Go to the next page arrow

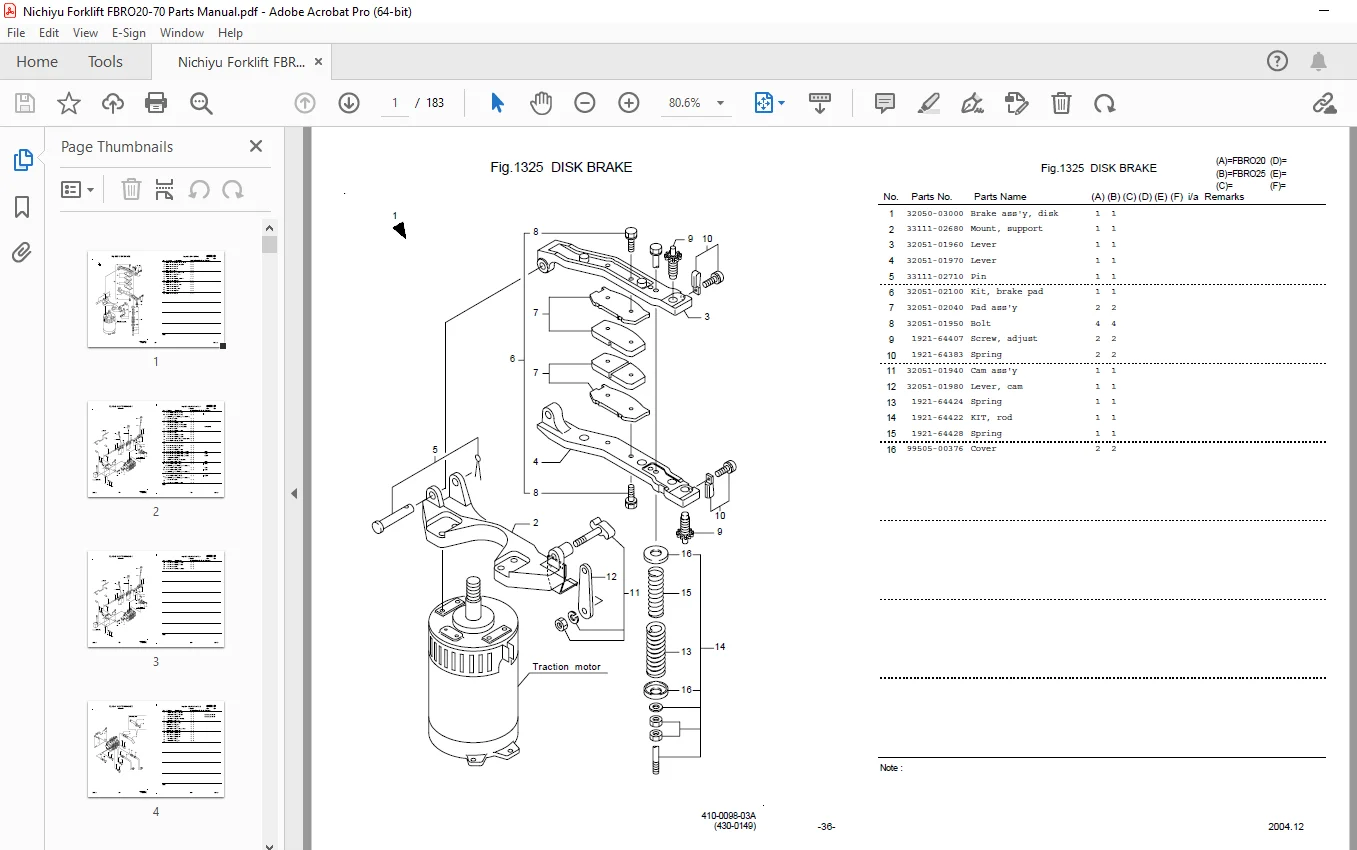coord(349,103)
